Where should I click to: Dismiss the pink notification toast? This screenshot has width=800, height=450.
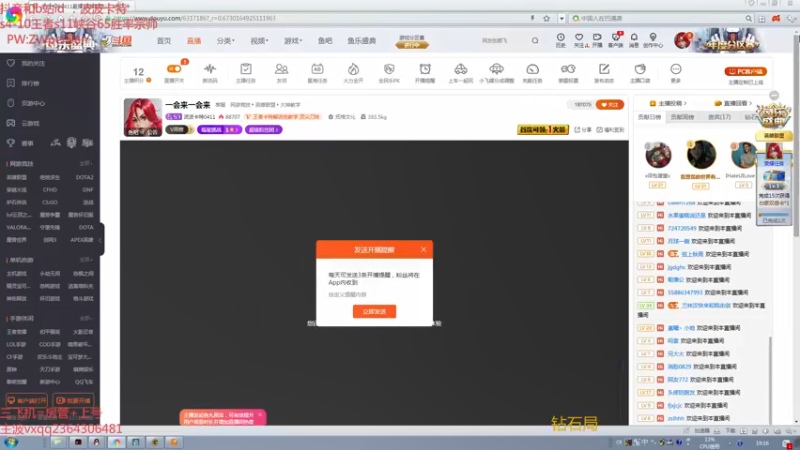(260, 415)
